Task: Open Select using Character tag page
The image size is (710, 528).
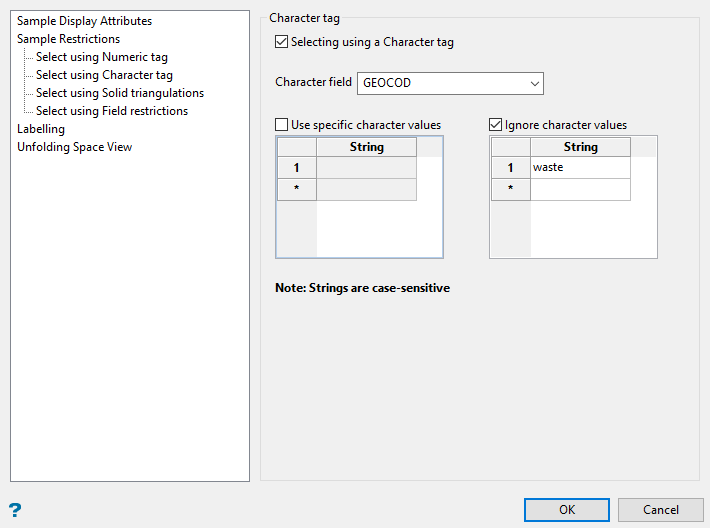Action: [x=104, y=75]
